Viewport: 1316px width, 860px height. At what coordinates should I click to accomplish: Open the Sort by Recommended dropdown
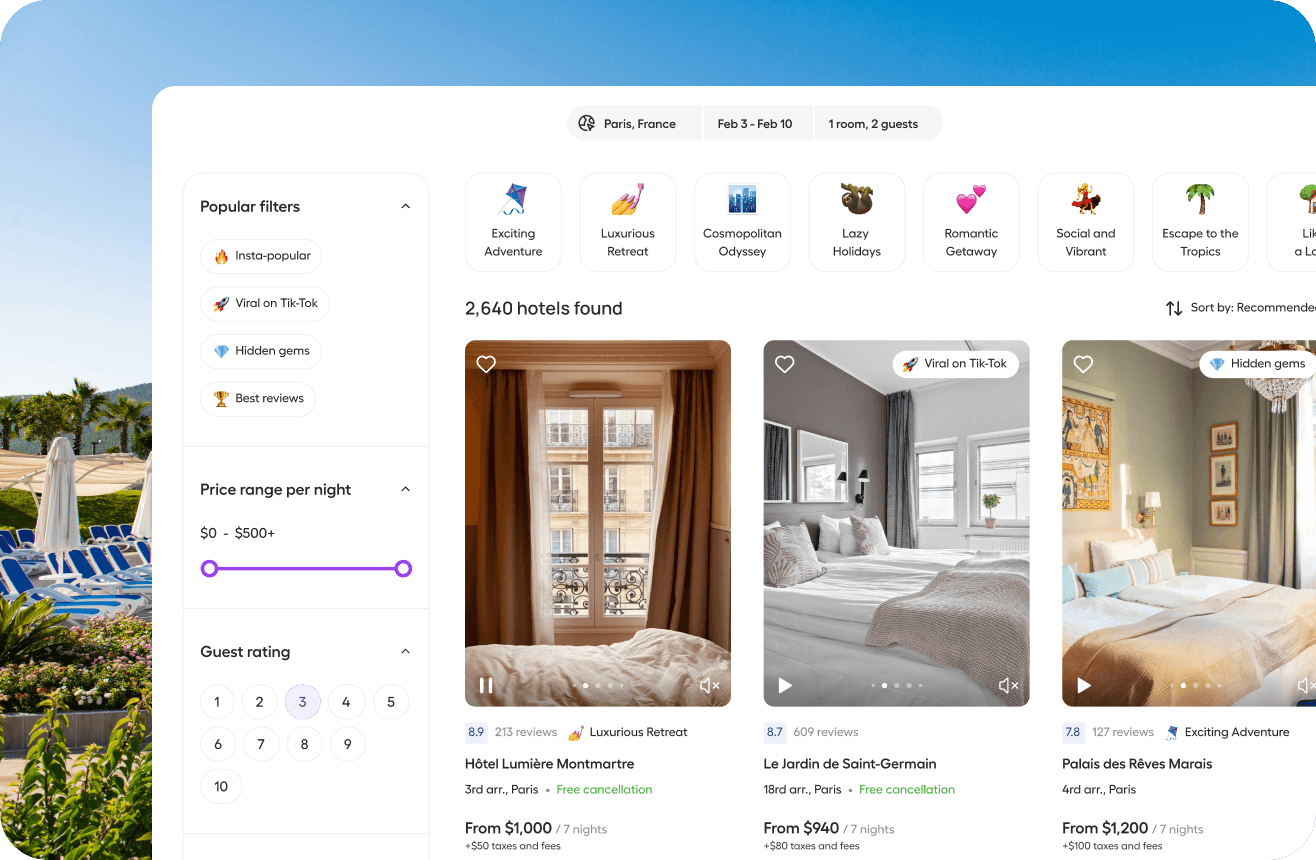coord(1240,308)
